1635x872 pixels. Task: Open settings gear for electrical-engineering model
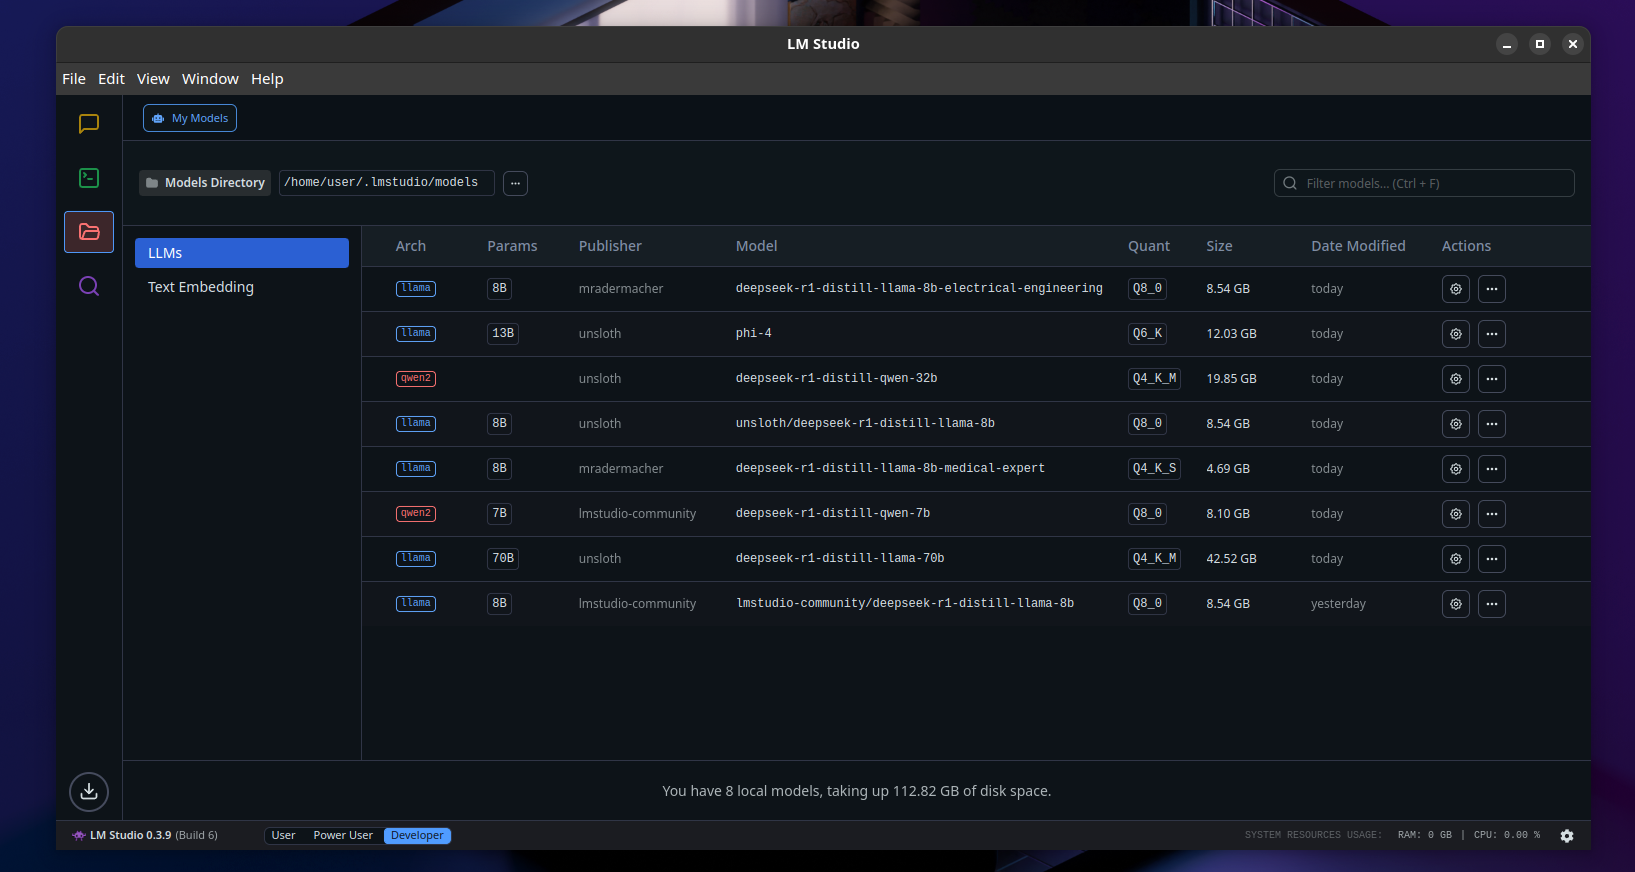(x=1456, y=289)
